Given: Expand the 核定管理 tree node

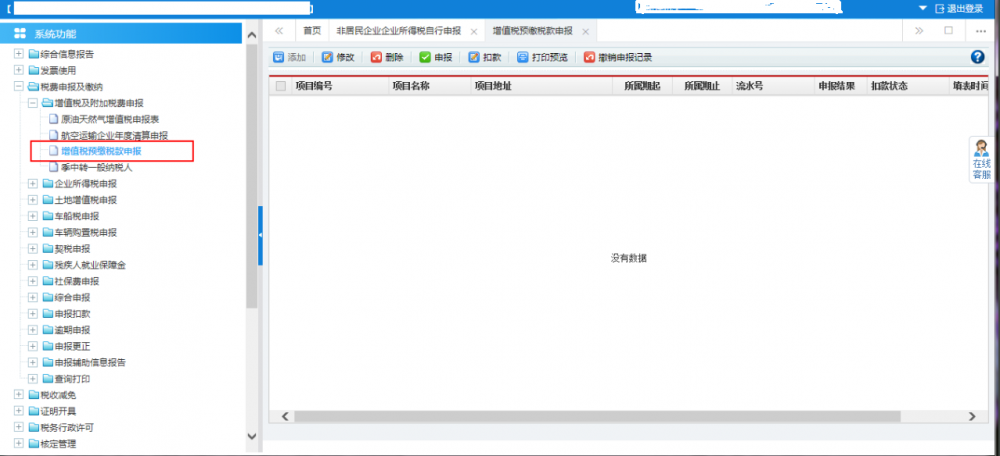Looking at the screenshot, I should point(18,443).
